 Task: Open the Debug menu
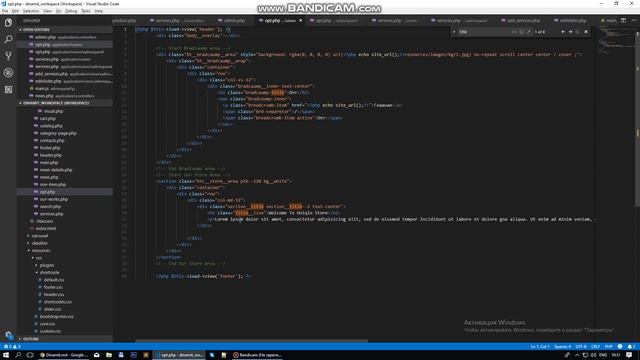point(71,11)
